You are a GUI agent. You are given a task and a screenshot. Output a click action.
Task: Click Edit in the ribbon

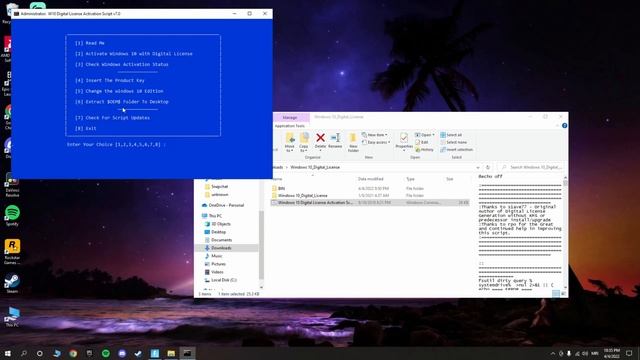(x=422, y=142)
